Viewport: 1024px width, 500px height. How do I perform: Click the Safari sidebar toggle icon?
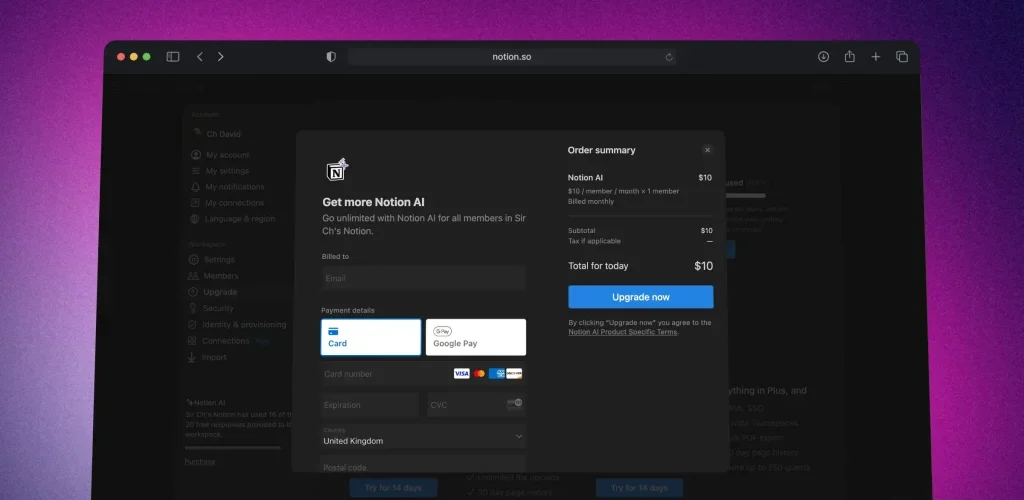173,57
